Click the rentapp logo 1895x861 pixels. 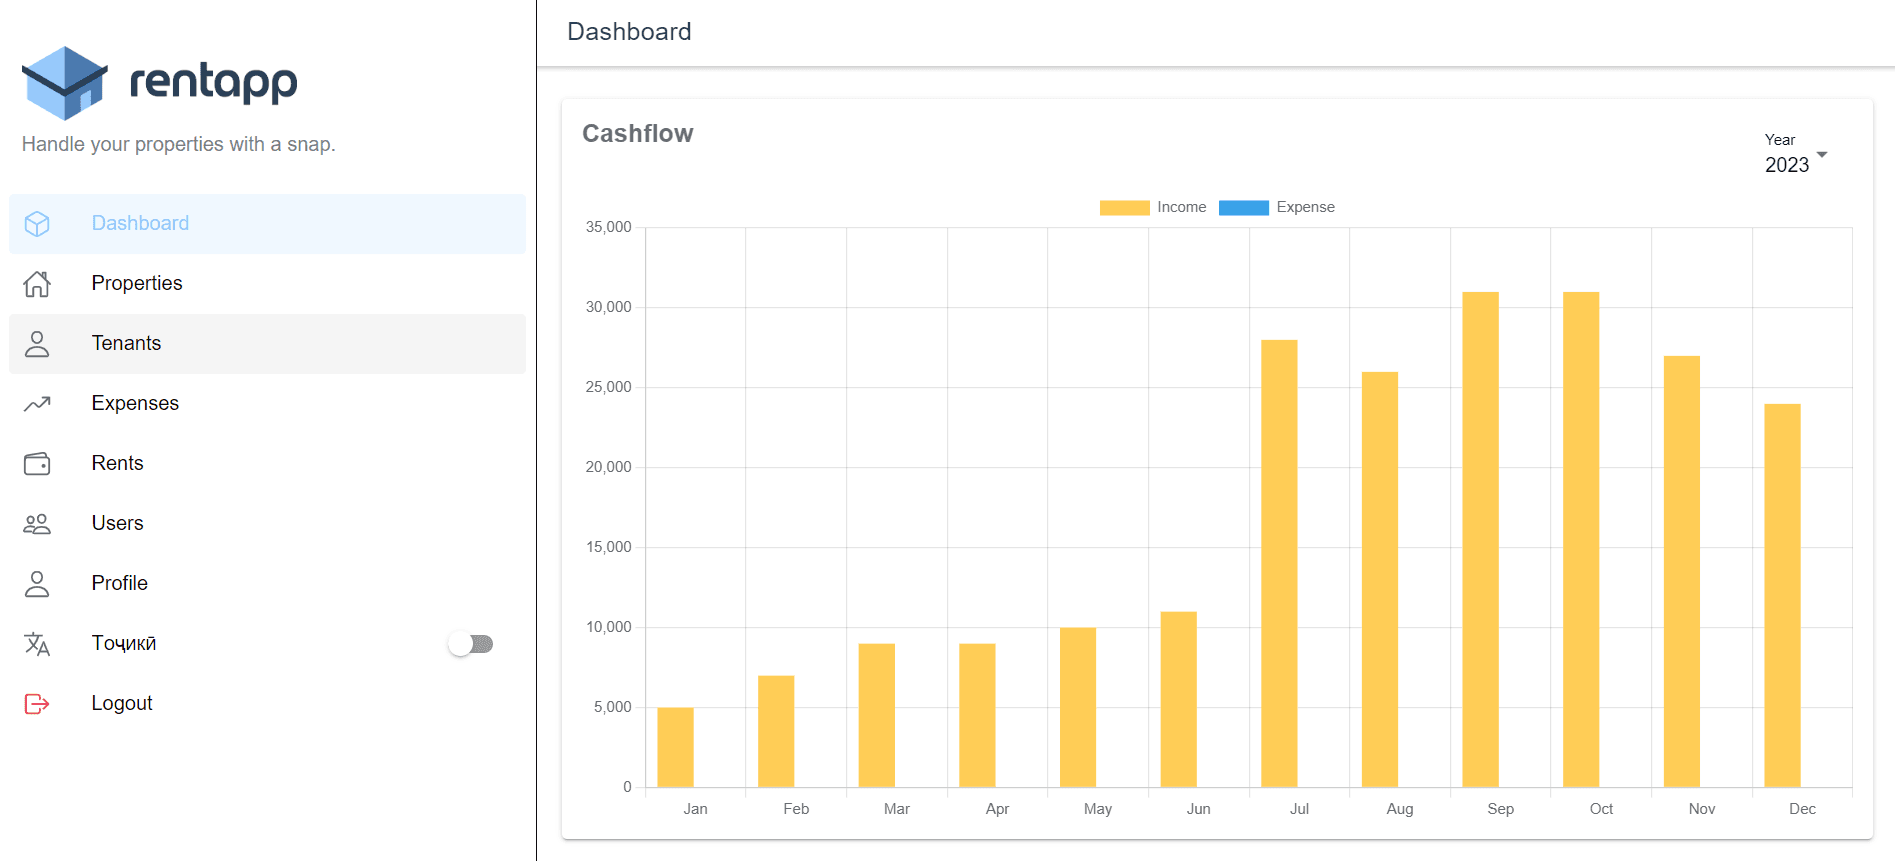click(x=160, y=82)
